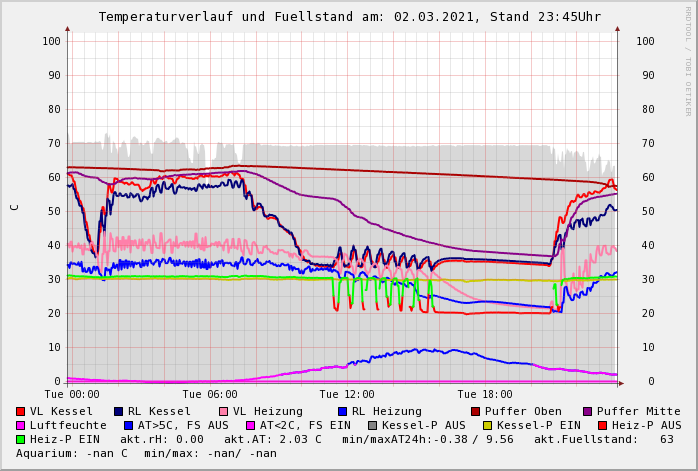Pick the blue RL Heizung legend swatch

click(x=341, y=411)
